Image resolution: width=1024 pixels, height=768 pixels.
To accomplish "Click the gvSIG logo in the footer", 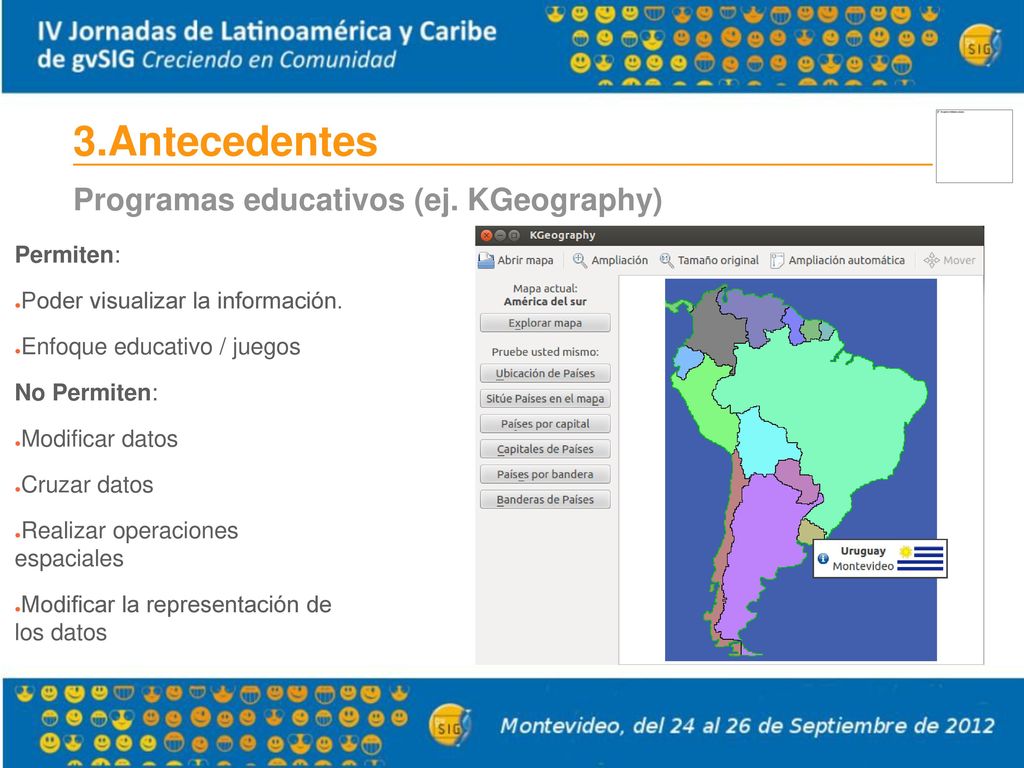I will click(x=449, y=725).
